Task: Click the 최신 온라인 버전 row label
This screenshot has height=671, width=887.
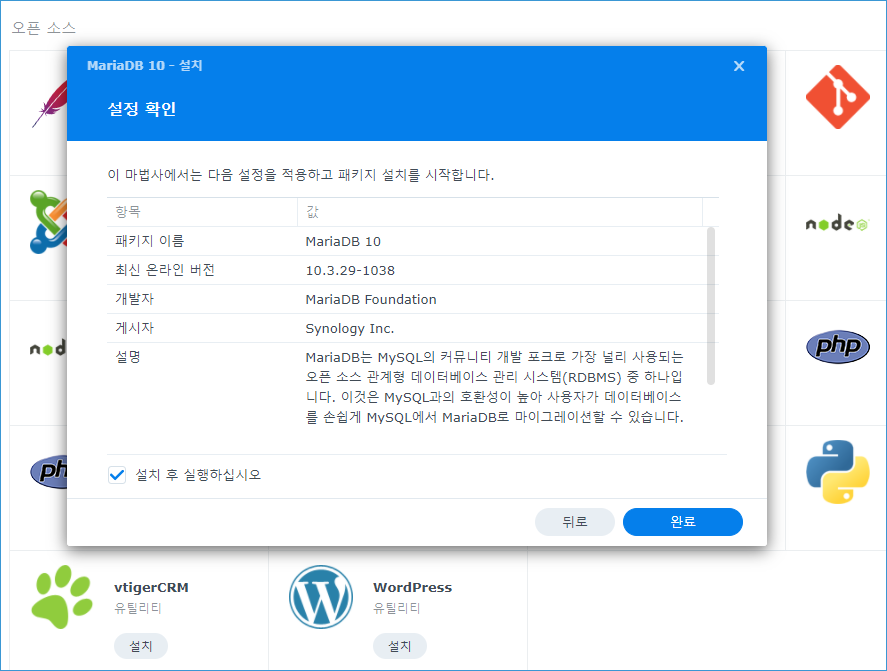Action: pos(165,270)
